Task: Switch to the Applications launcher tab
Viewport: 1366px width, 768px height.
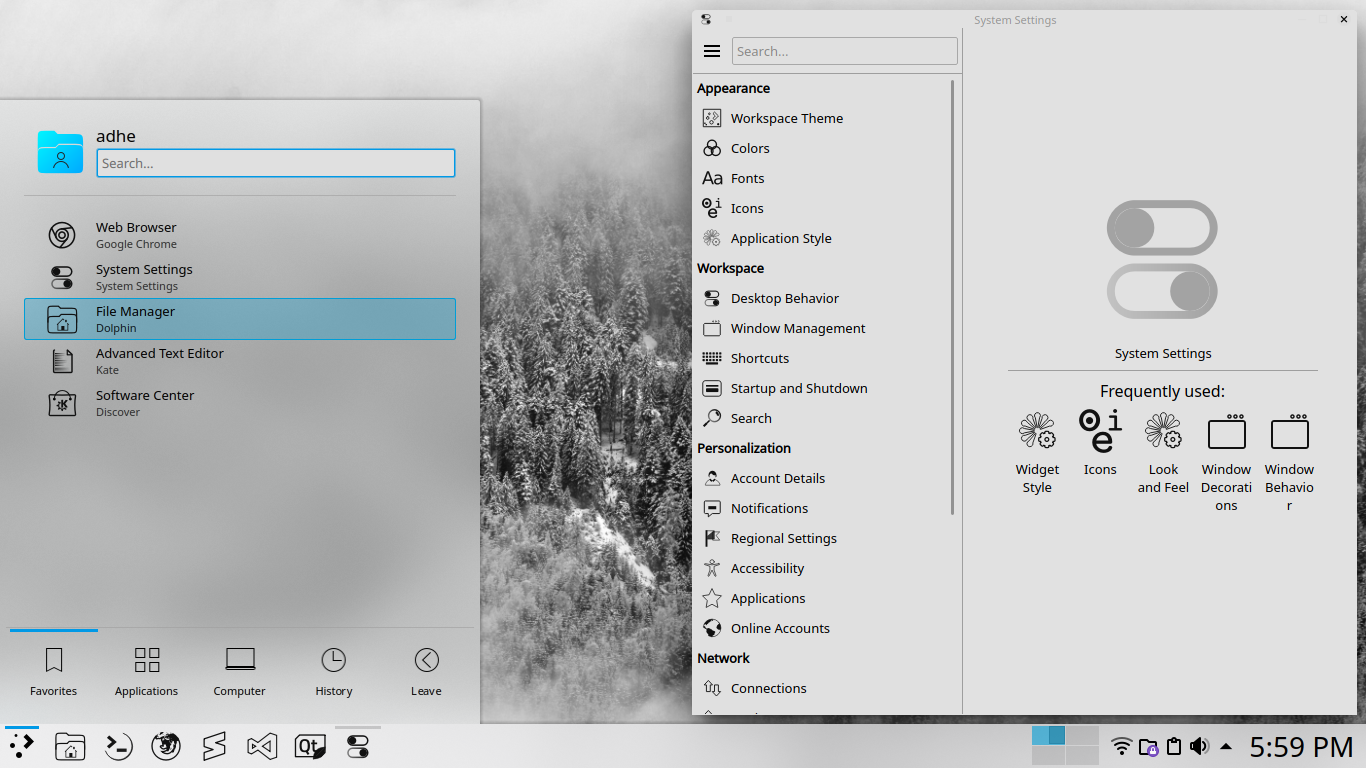Action: click(146, 671)
